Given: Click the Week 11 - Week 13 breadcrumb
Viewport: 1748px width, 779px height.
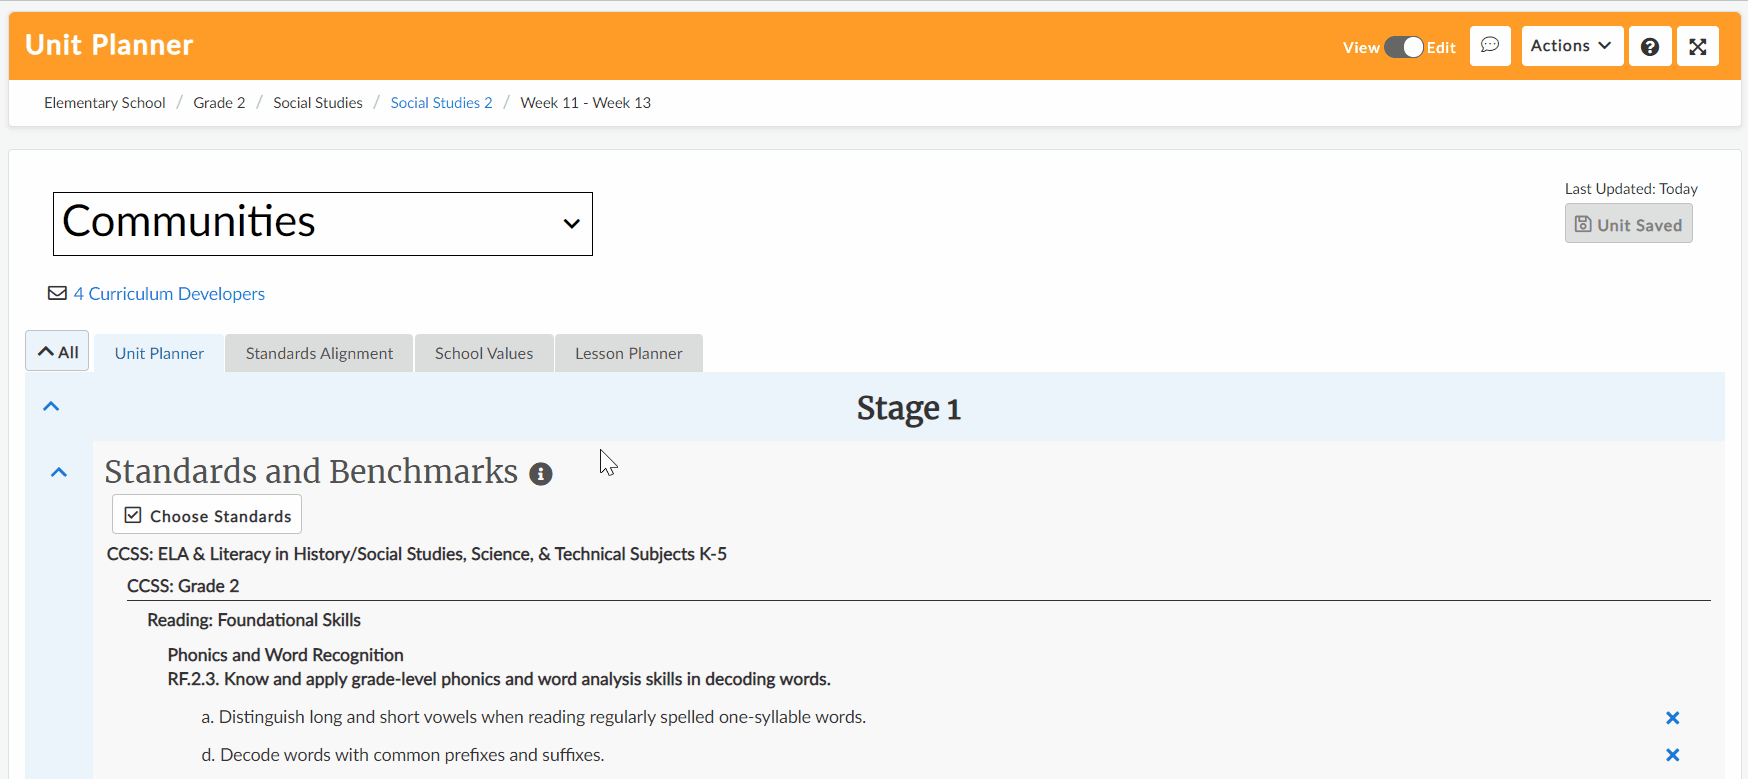Looking at the screenshot, I should pyautogui.click(x=585, y=103).
